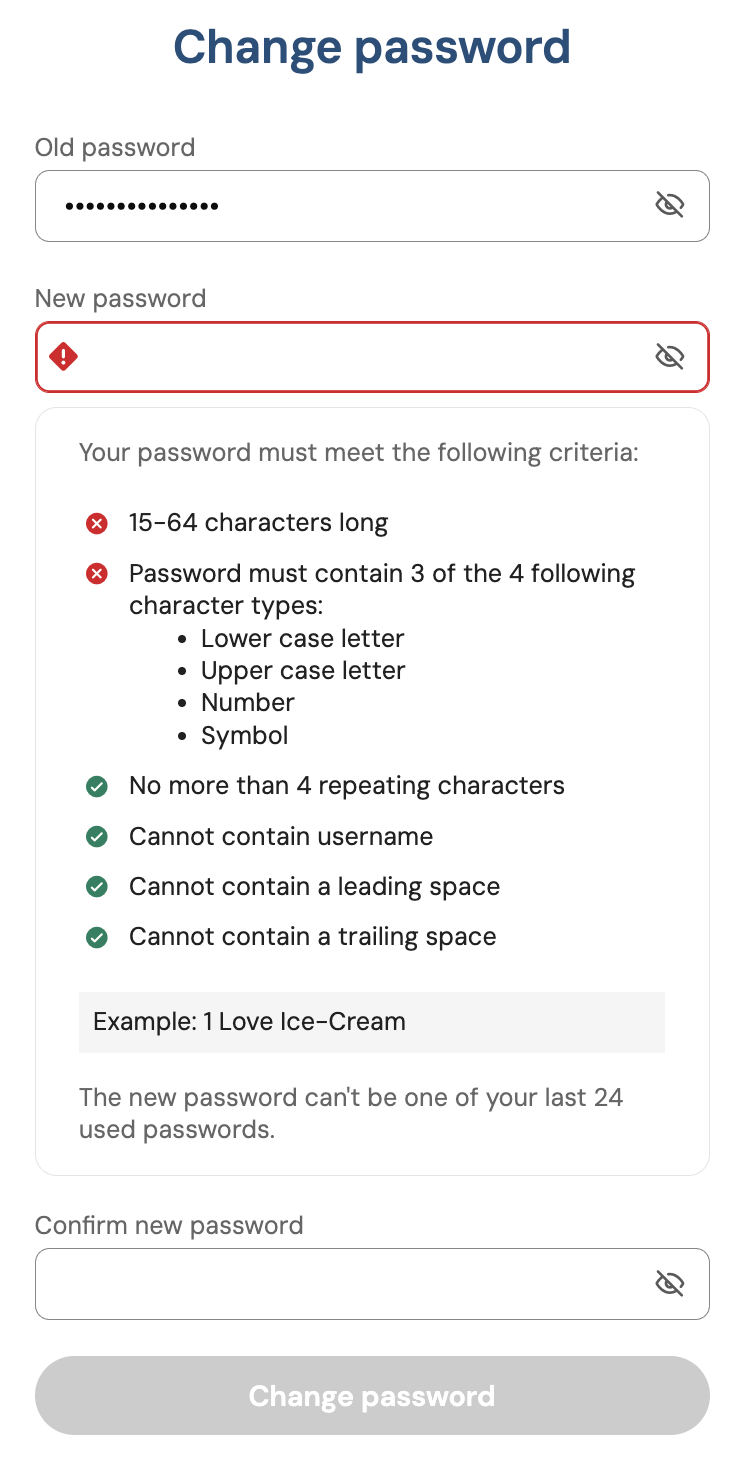This screenshot has height=1466, width=748.
Task: Click the green check beside leading space rule
Action: [97, 887]
